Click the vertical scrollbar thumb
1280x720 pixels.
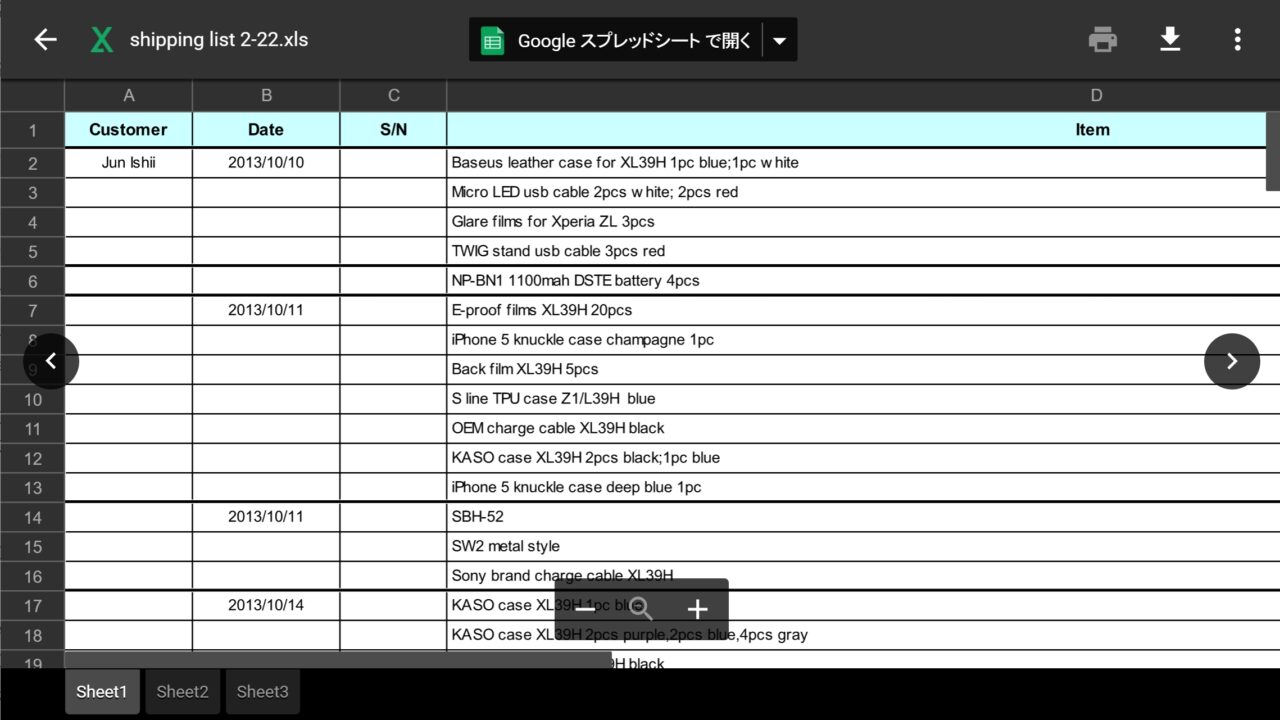1272,150
